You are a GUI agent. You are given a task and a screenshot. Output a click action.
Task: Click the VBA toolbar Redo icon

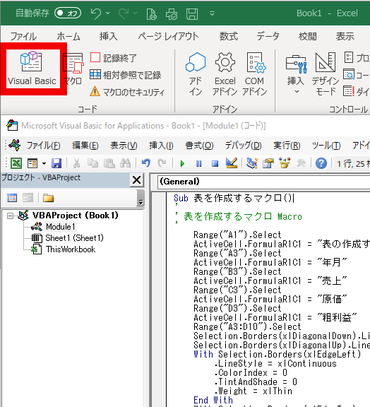pos(162,163)
